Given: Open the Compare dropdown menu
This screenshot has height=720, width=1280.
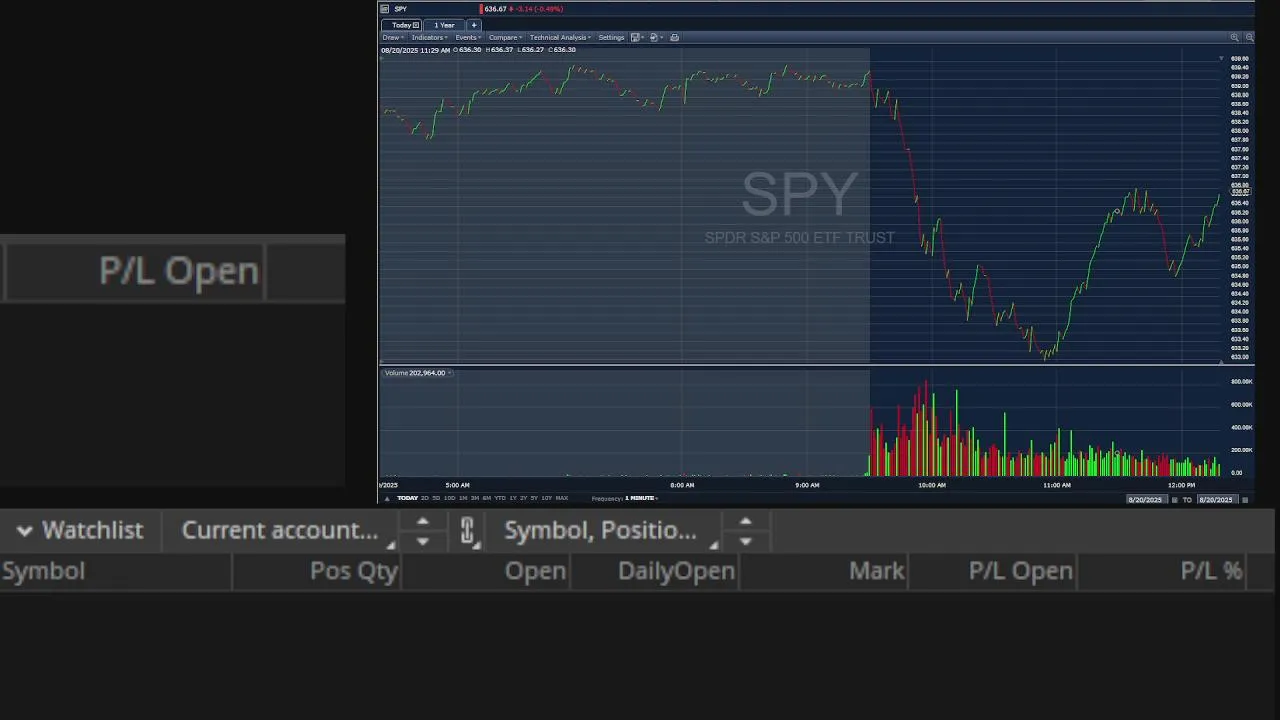Looking at the screenshot, I should click(505, 37).
